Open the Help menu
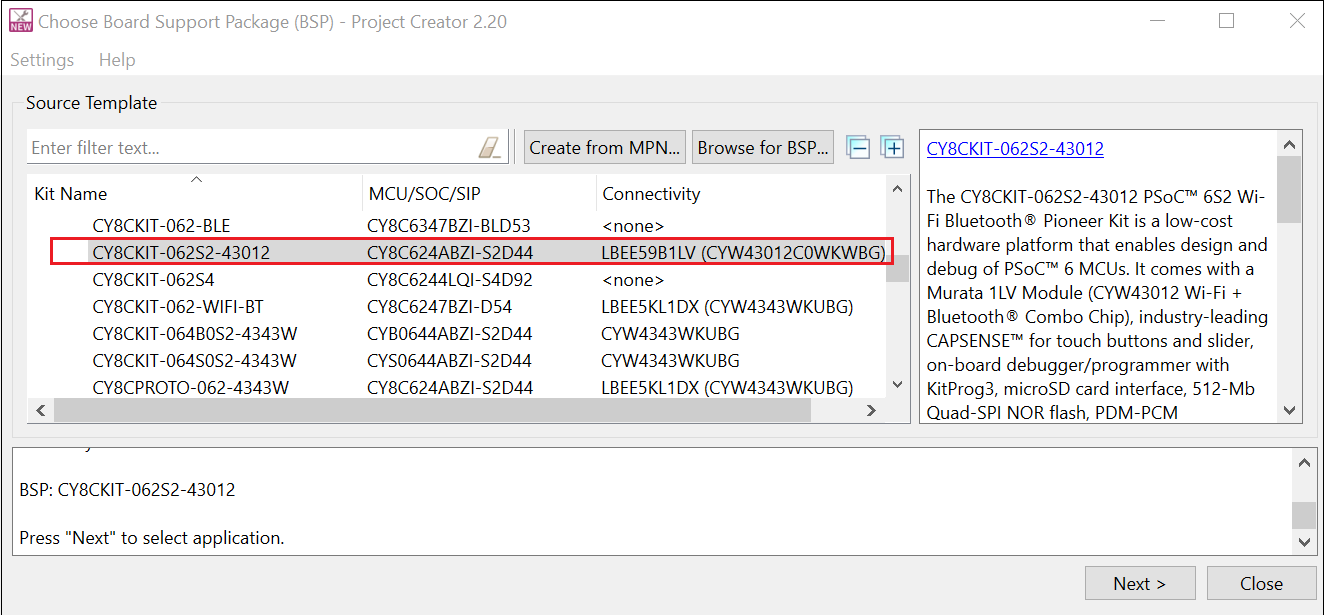 (x=117, y=60)
